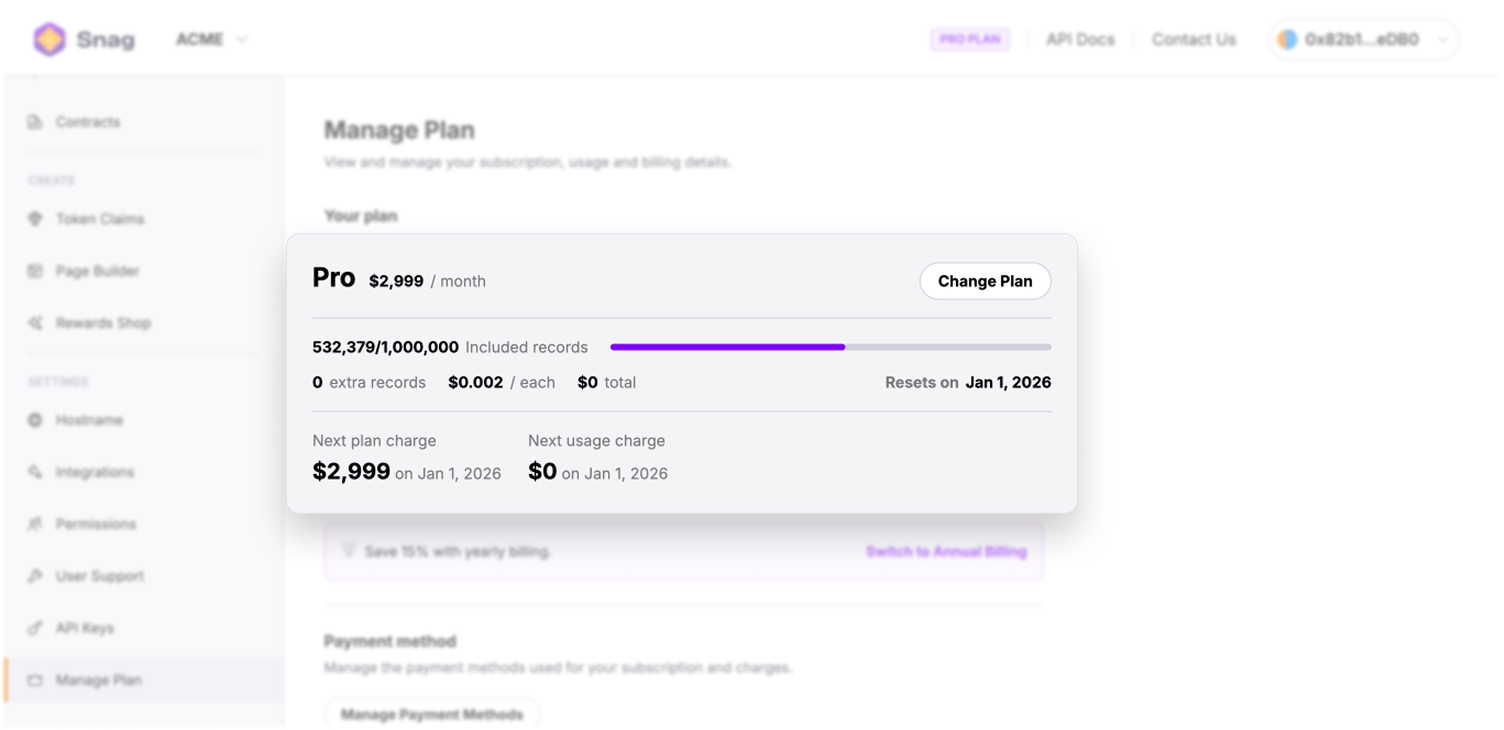Image resolution: width=1504 pixels, height=730 pixels.
Task: Click the Page Builder icon
Action: click(x=37, y=271)
